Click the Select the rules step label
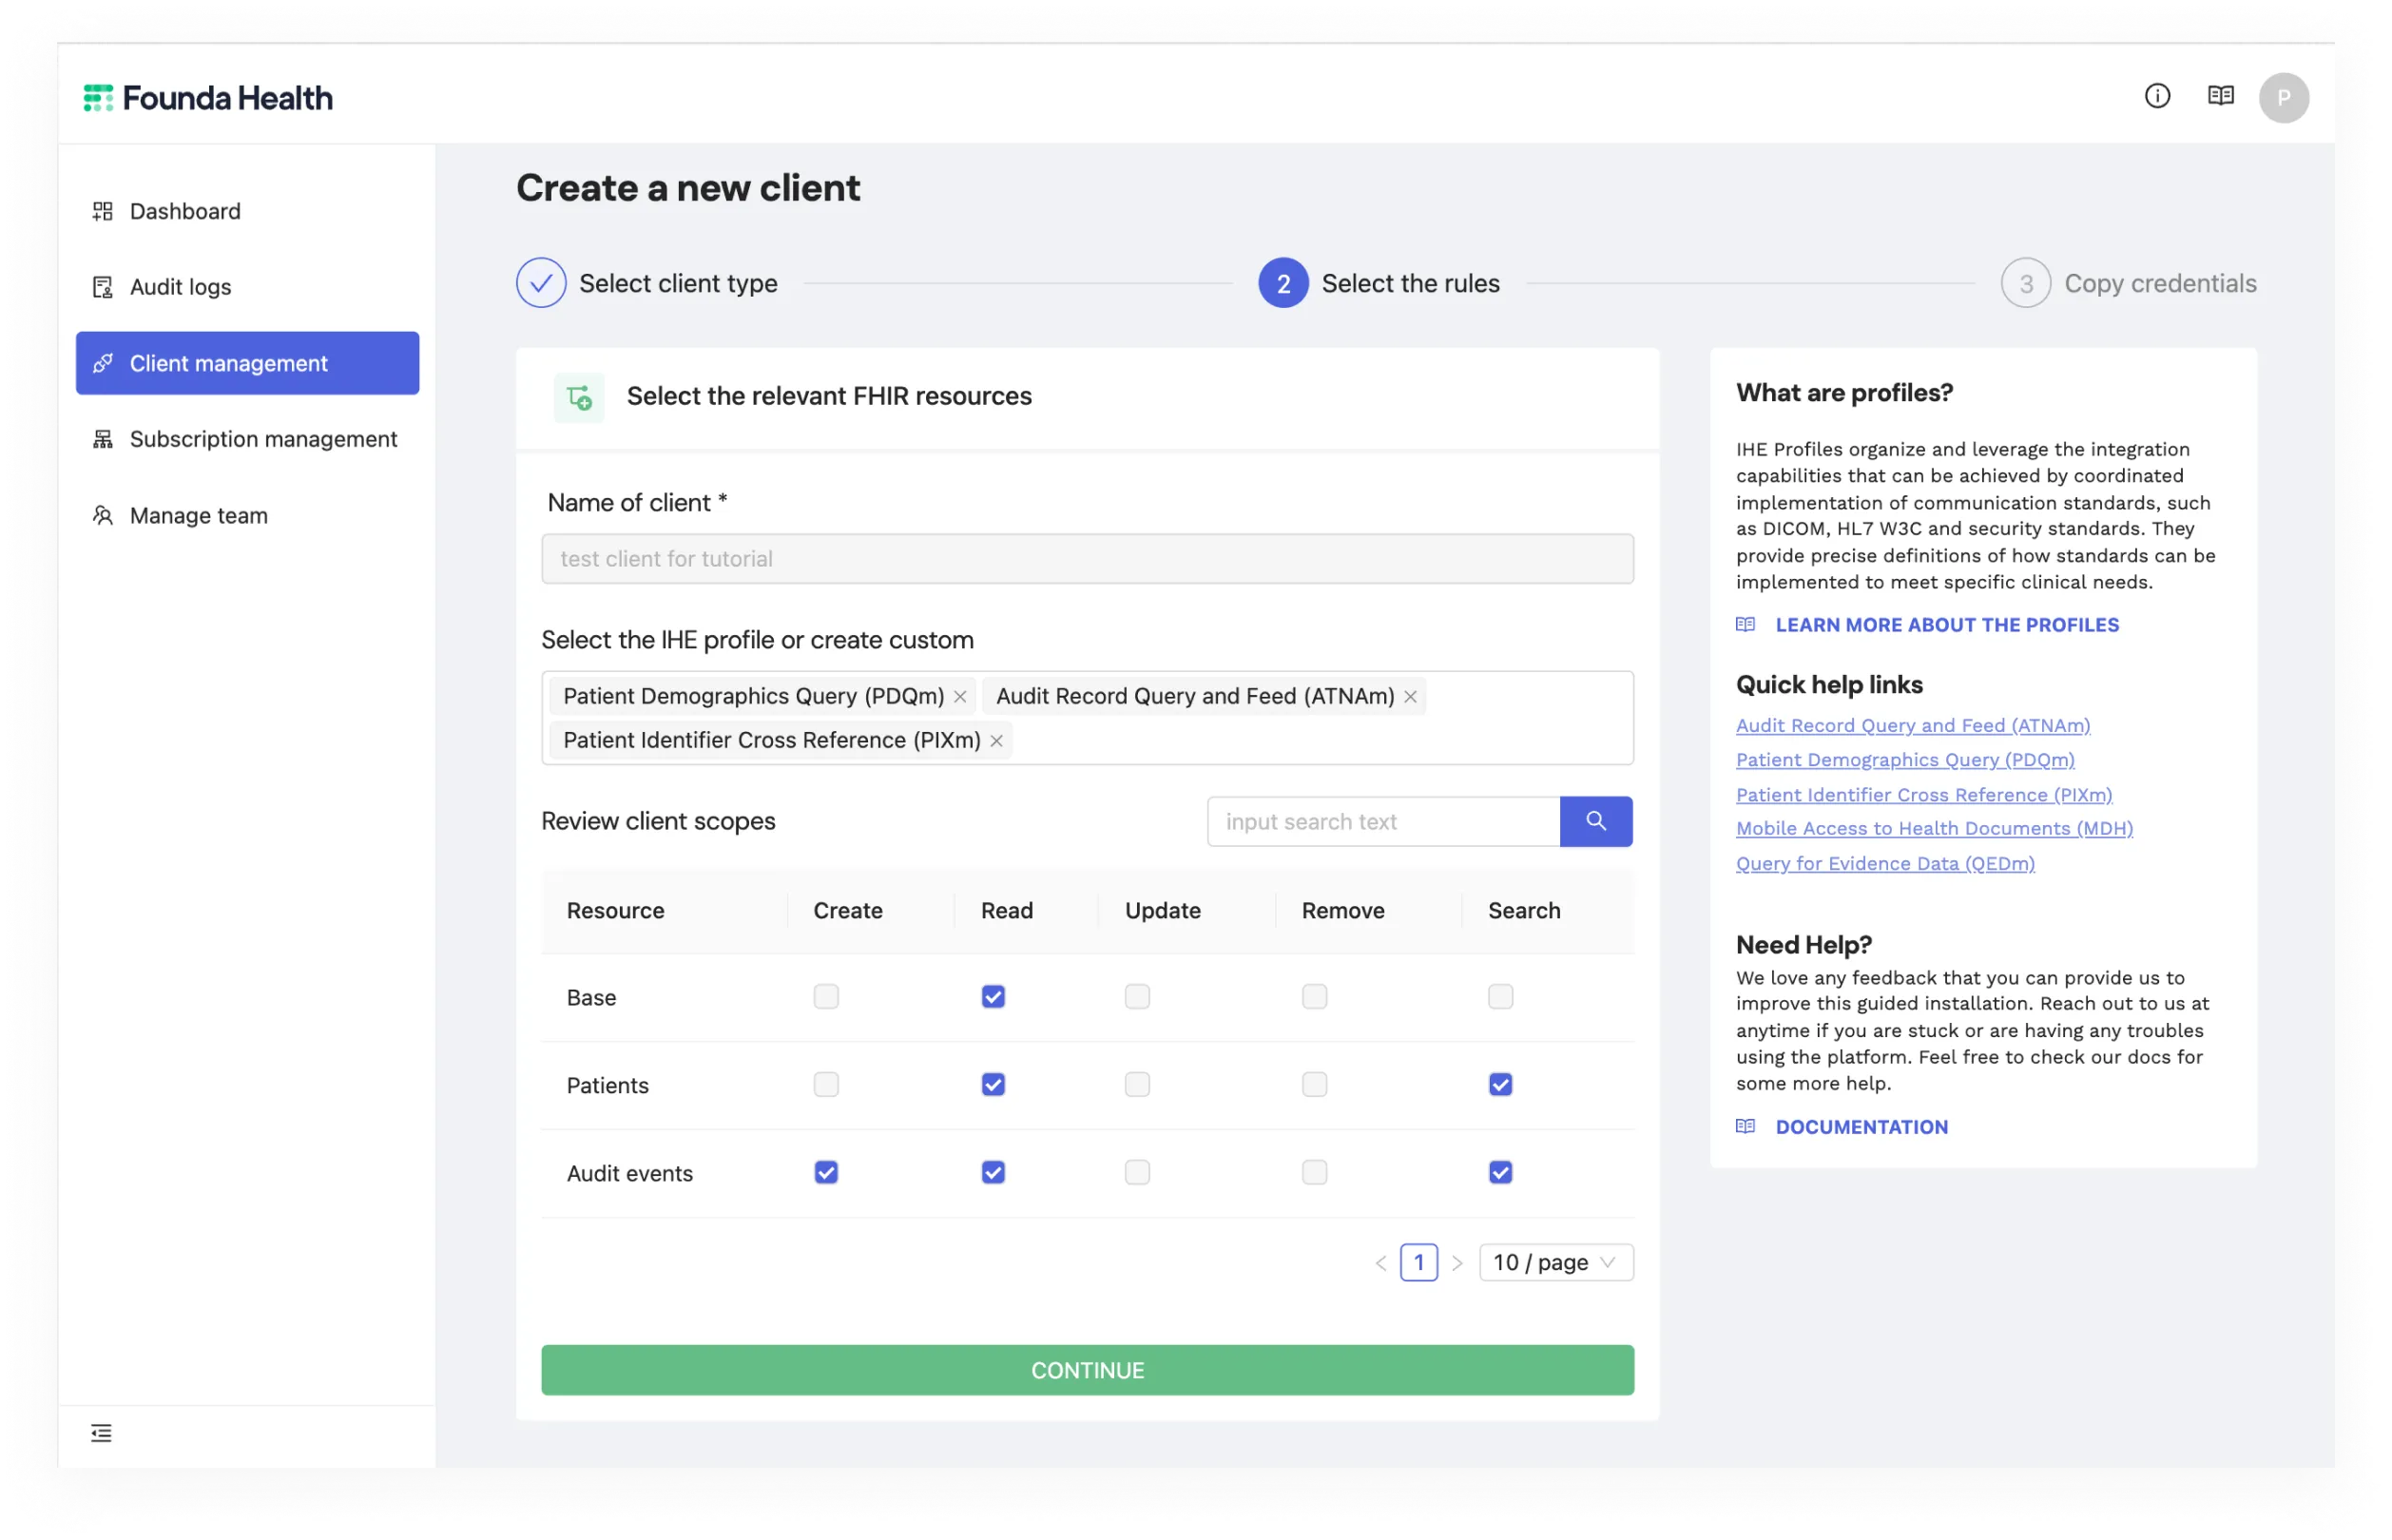The height and width of the screenshot is (1540, 2392). tap(1410, 284)
